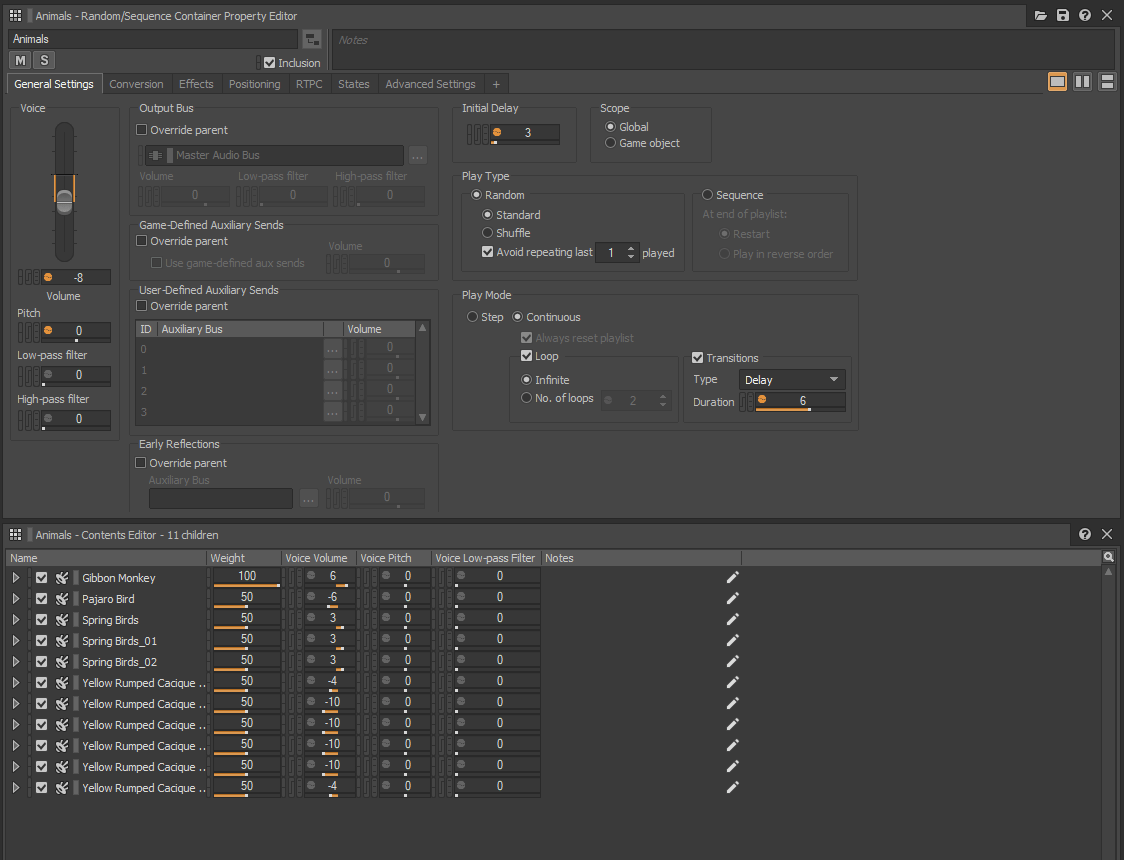Switch to the Effects tab

(196, 84)
